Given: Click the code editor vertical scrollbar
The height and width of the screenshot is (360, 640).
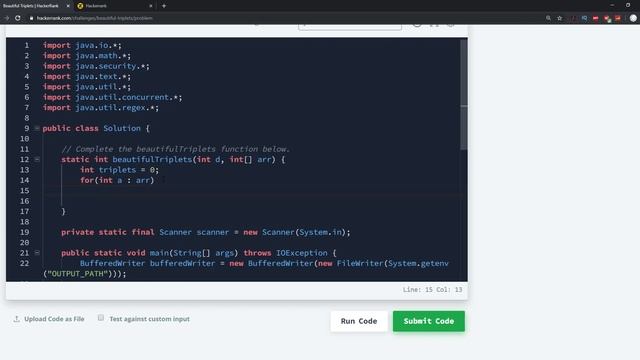Looking at the screenshot, I should pyautogui.click(x=464, y=94).
